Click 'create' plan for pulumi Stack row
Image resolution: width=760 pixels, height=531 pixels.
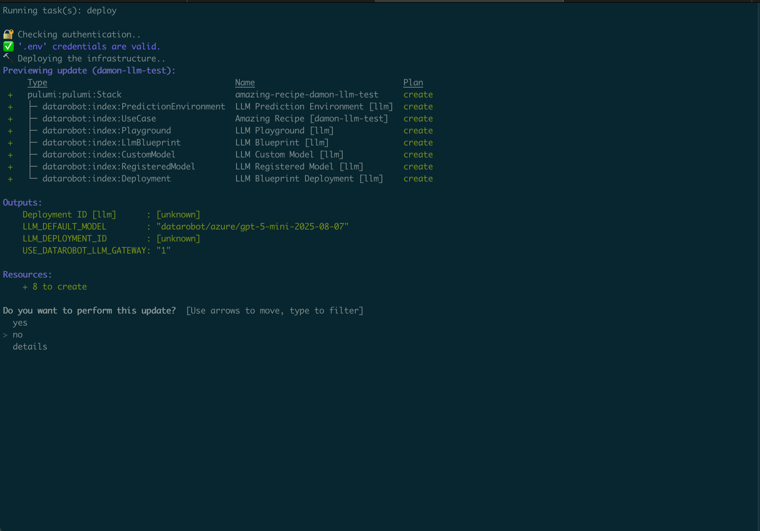coord(418,95)
